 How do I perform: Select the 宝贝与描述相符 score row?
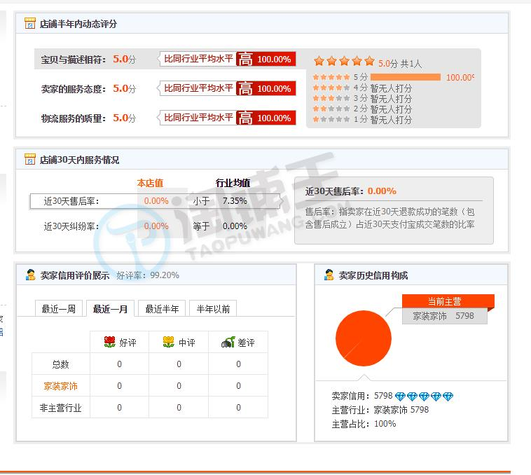coord(166,59)
